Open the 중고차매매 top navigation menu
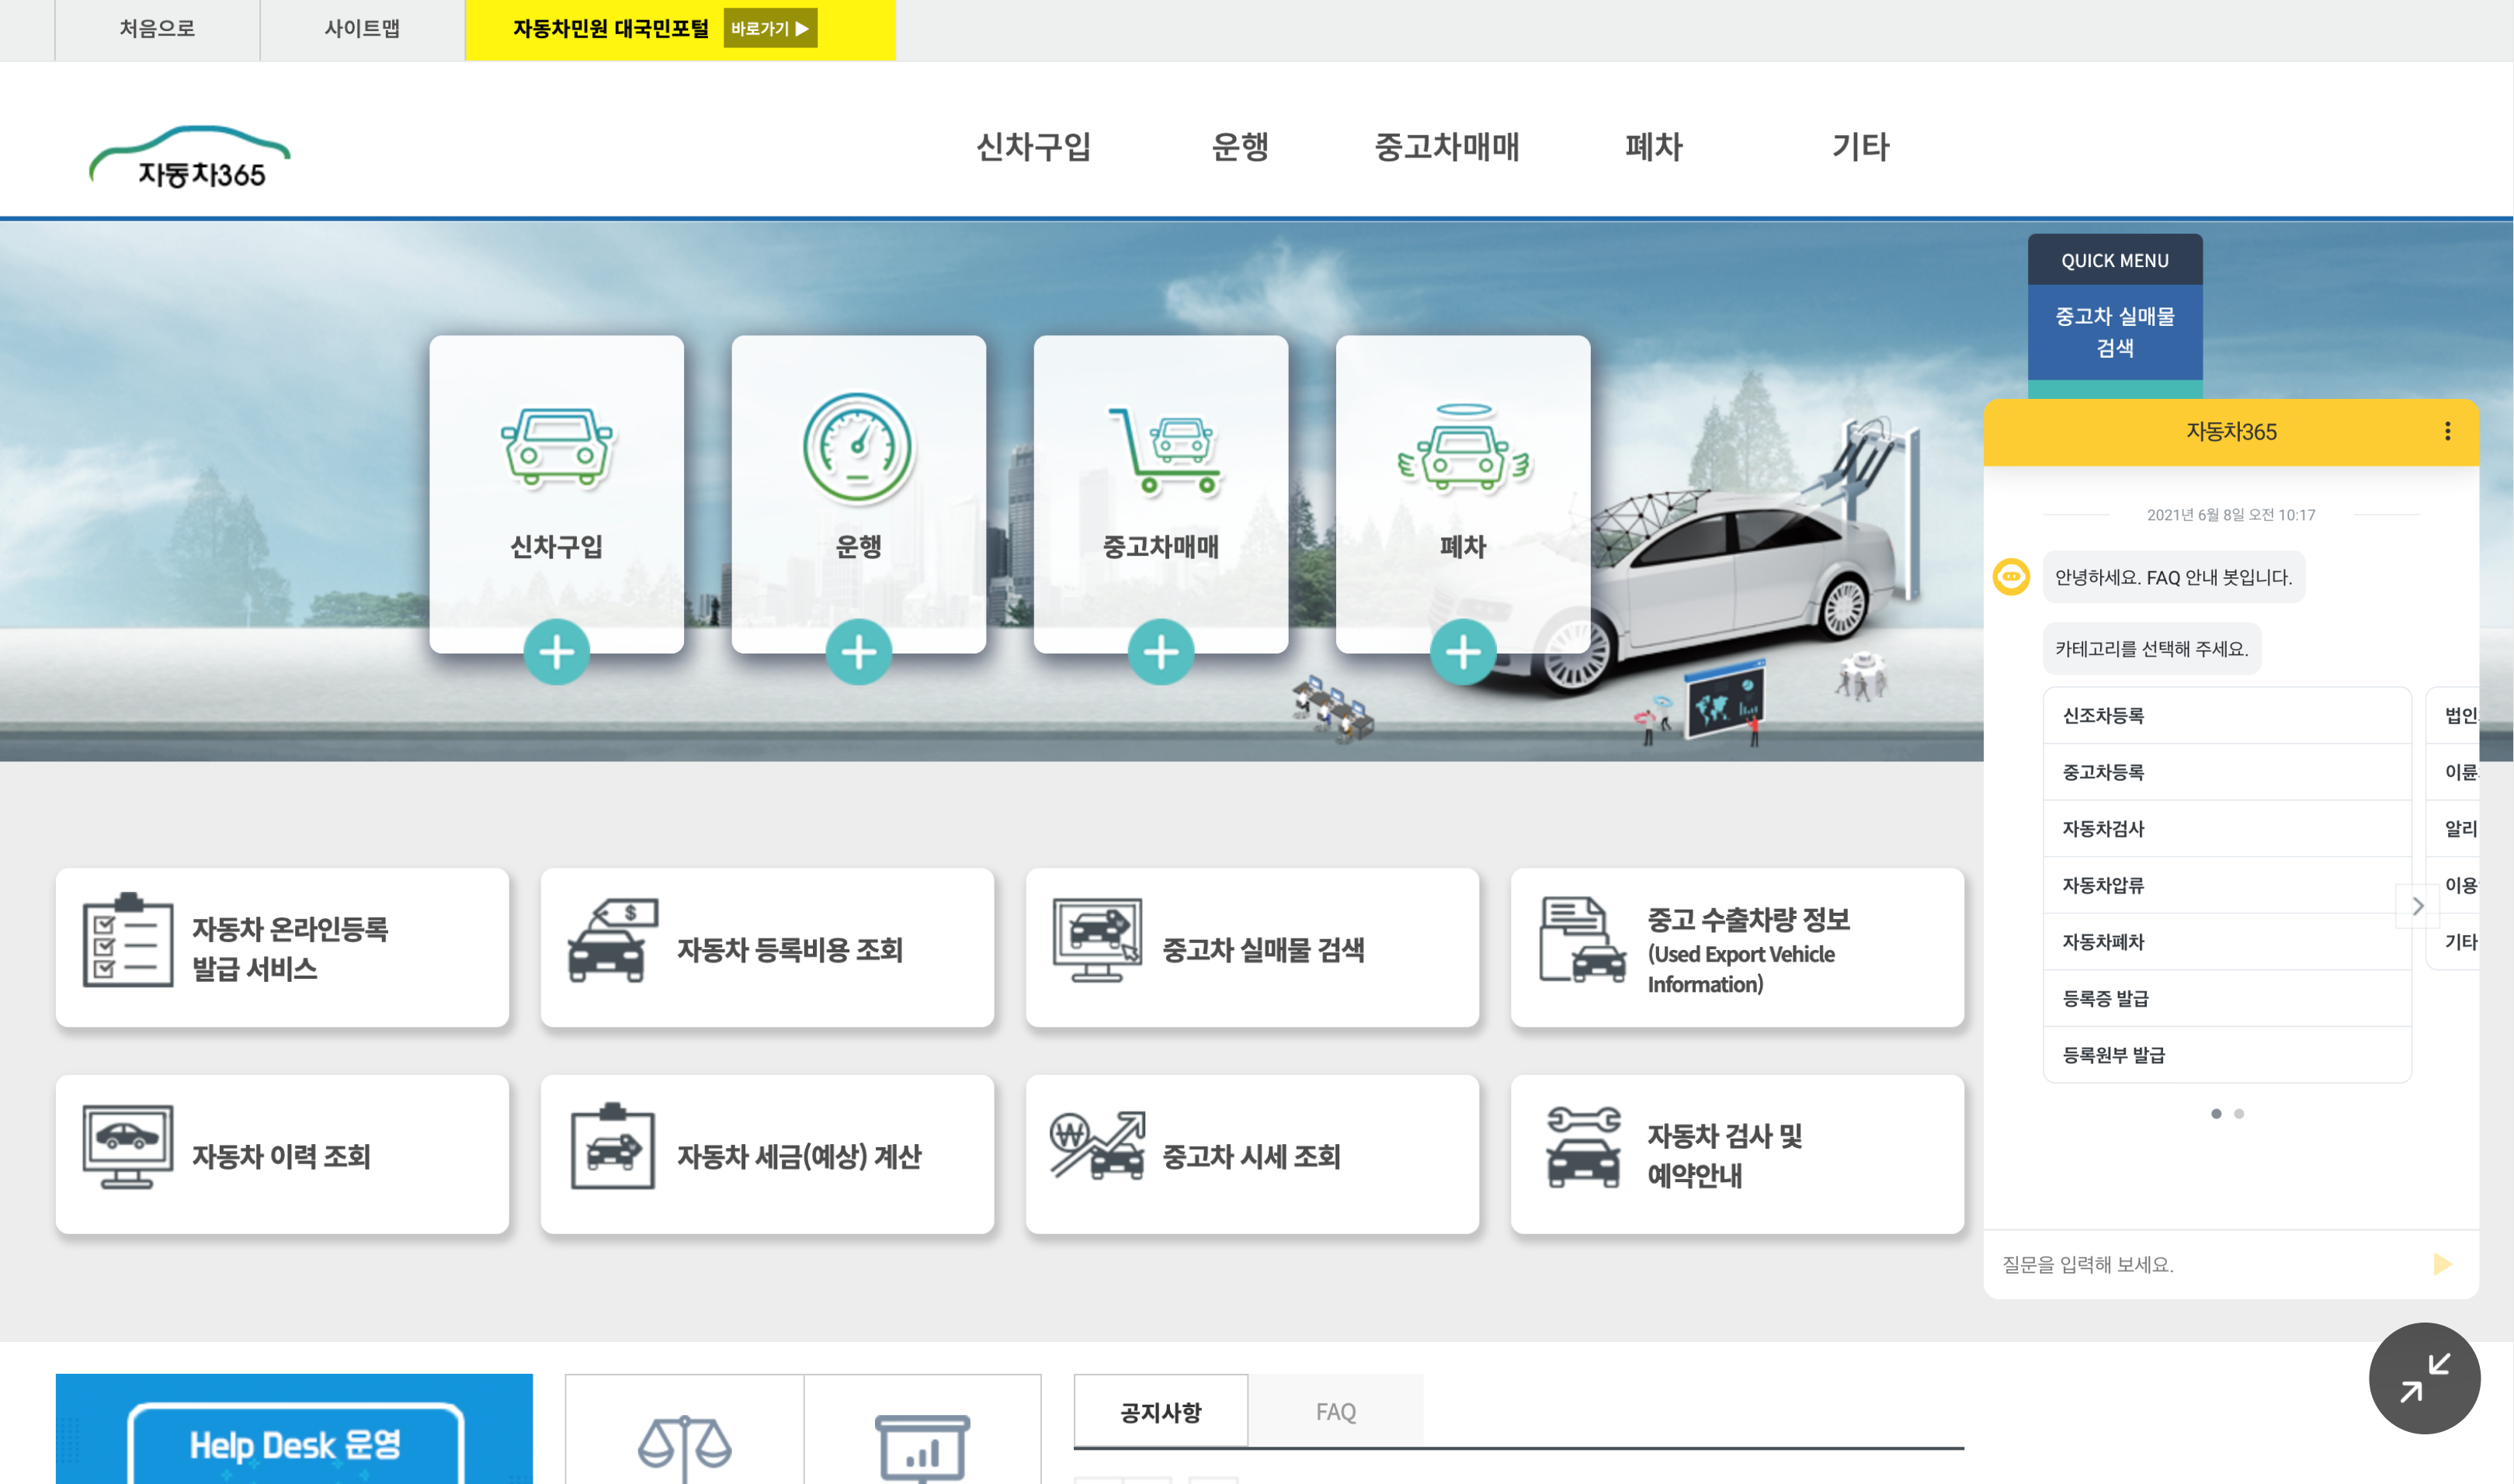2514x1484 pixels. 1446,147
